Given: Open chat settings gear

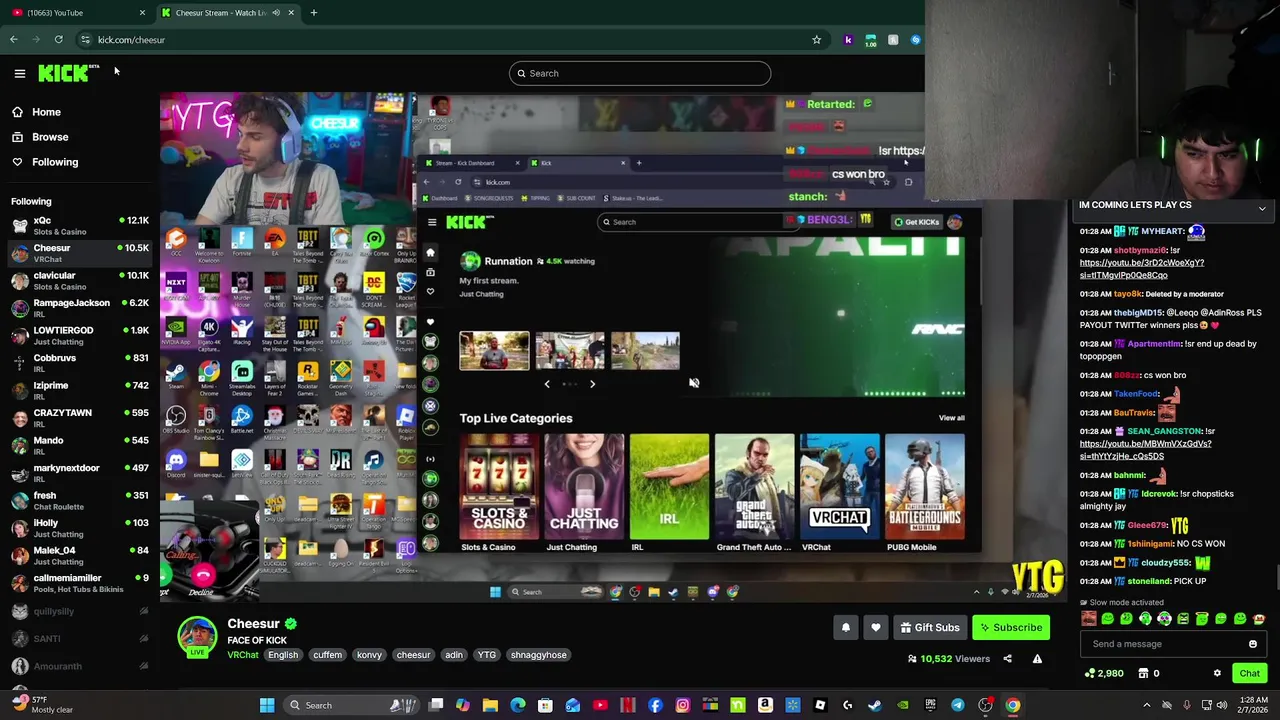Looking at the screenshot, I should coord(1217,673).
